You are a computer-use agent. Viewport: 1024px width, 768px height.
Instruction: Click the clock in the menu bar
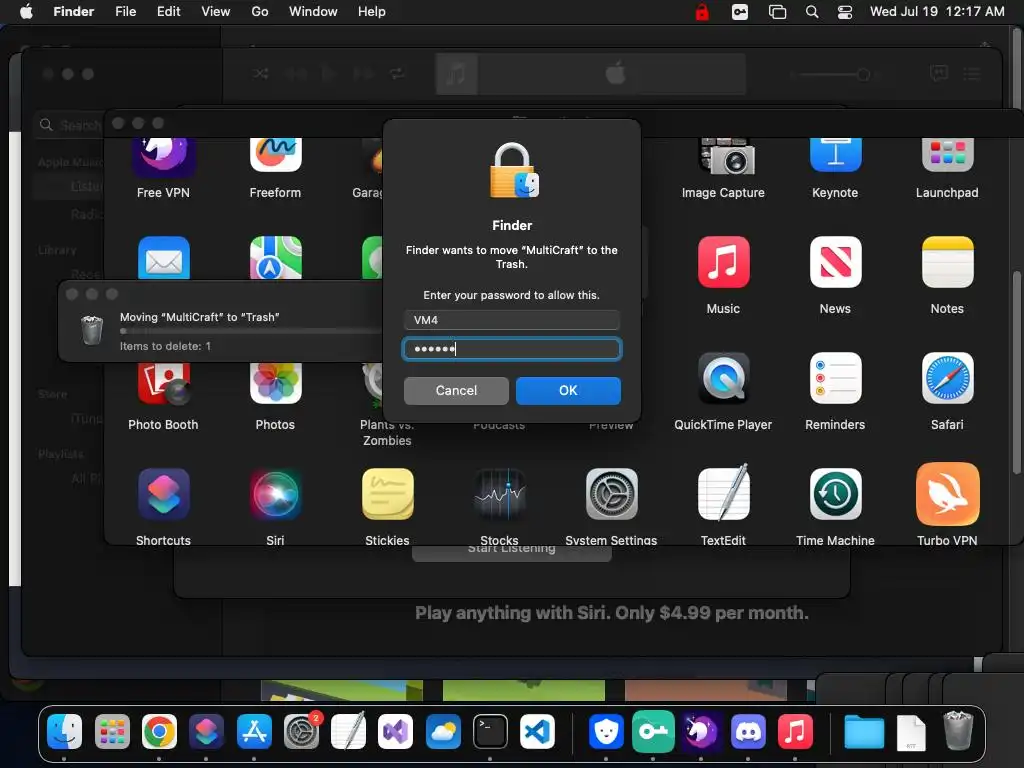936,12
